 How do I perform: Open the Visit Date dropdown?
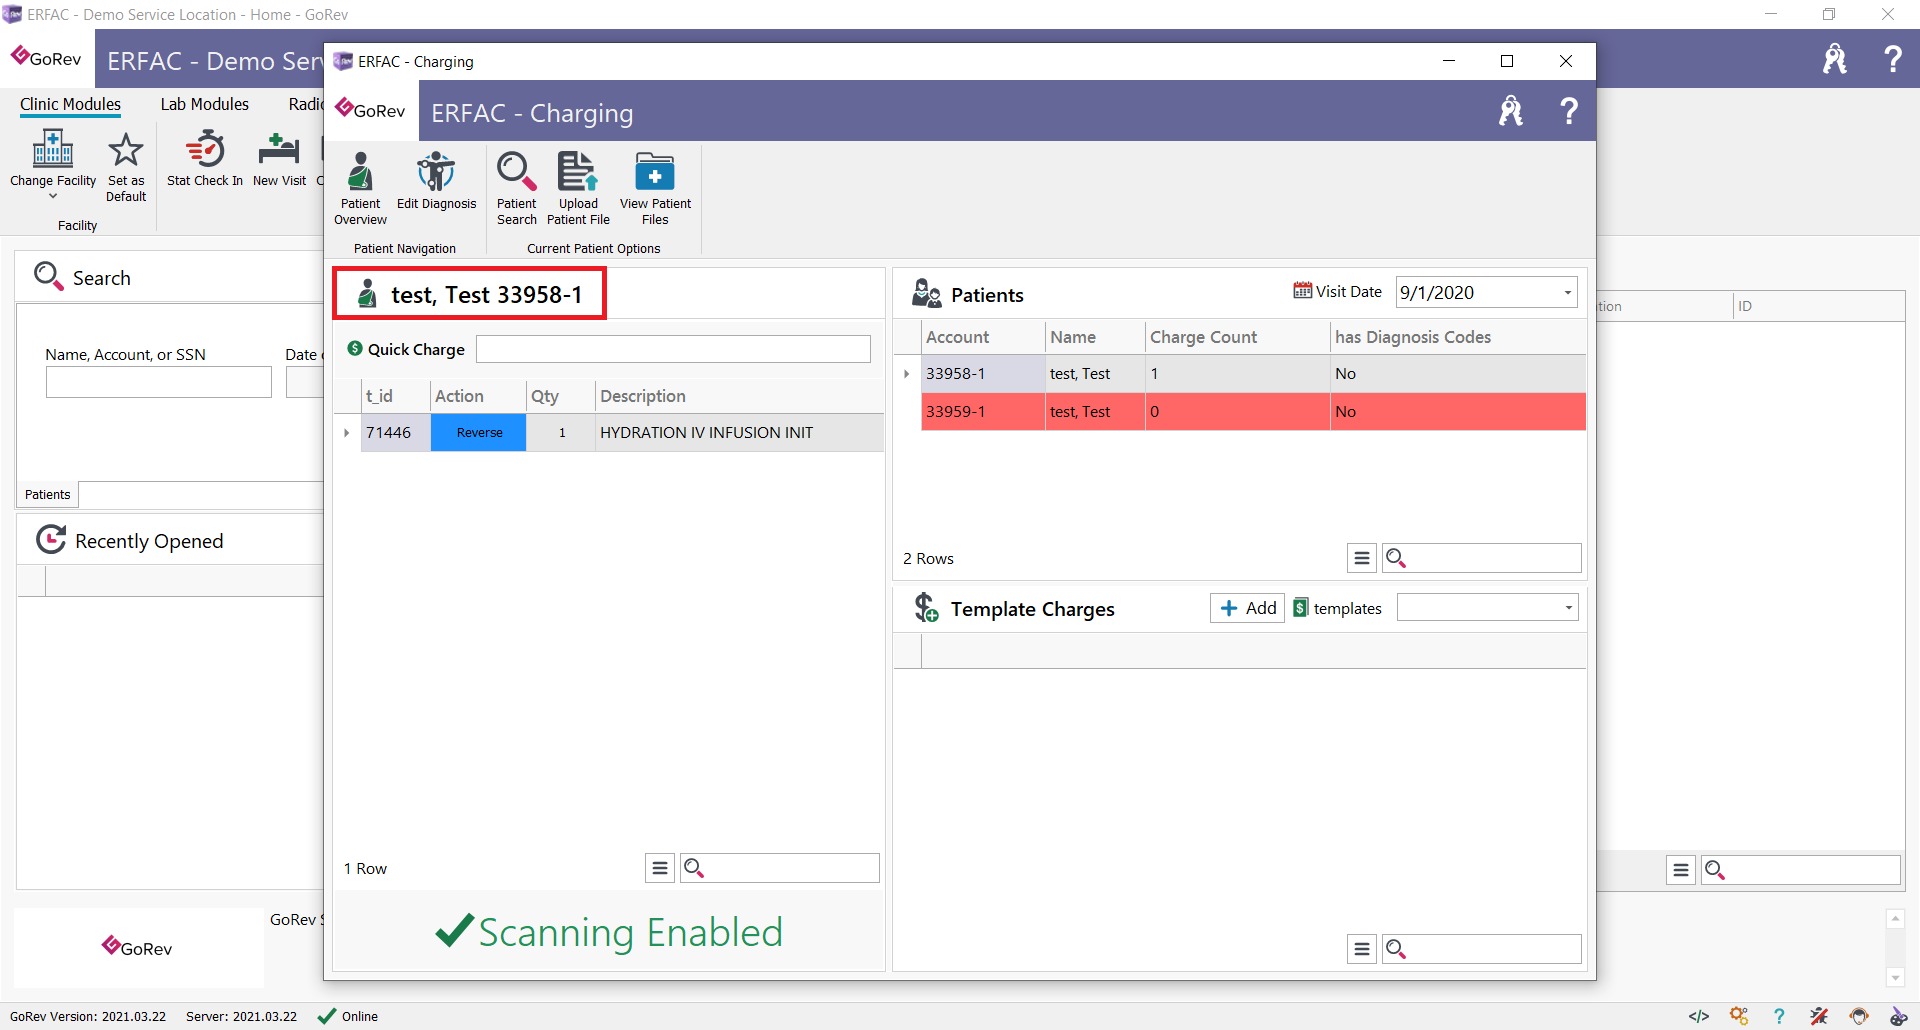click(x=1567, y=293)
